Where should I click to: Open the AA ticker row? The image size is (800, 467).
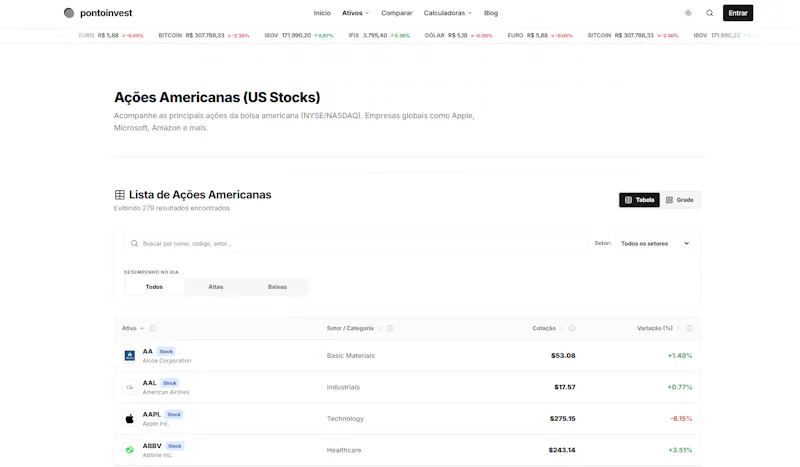coord(407,356)
